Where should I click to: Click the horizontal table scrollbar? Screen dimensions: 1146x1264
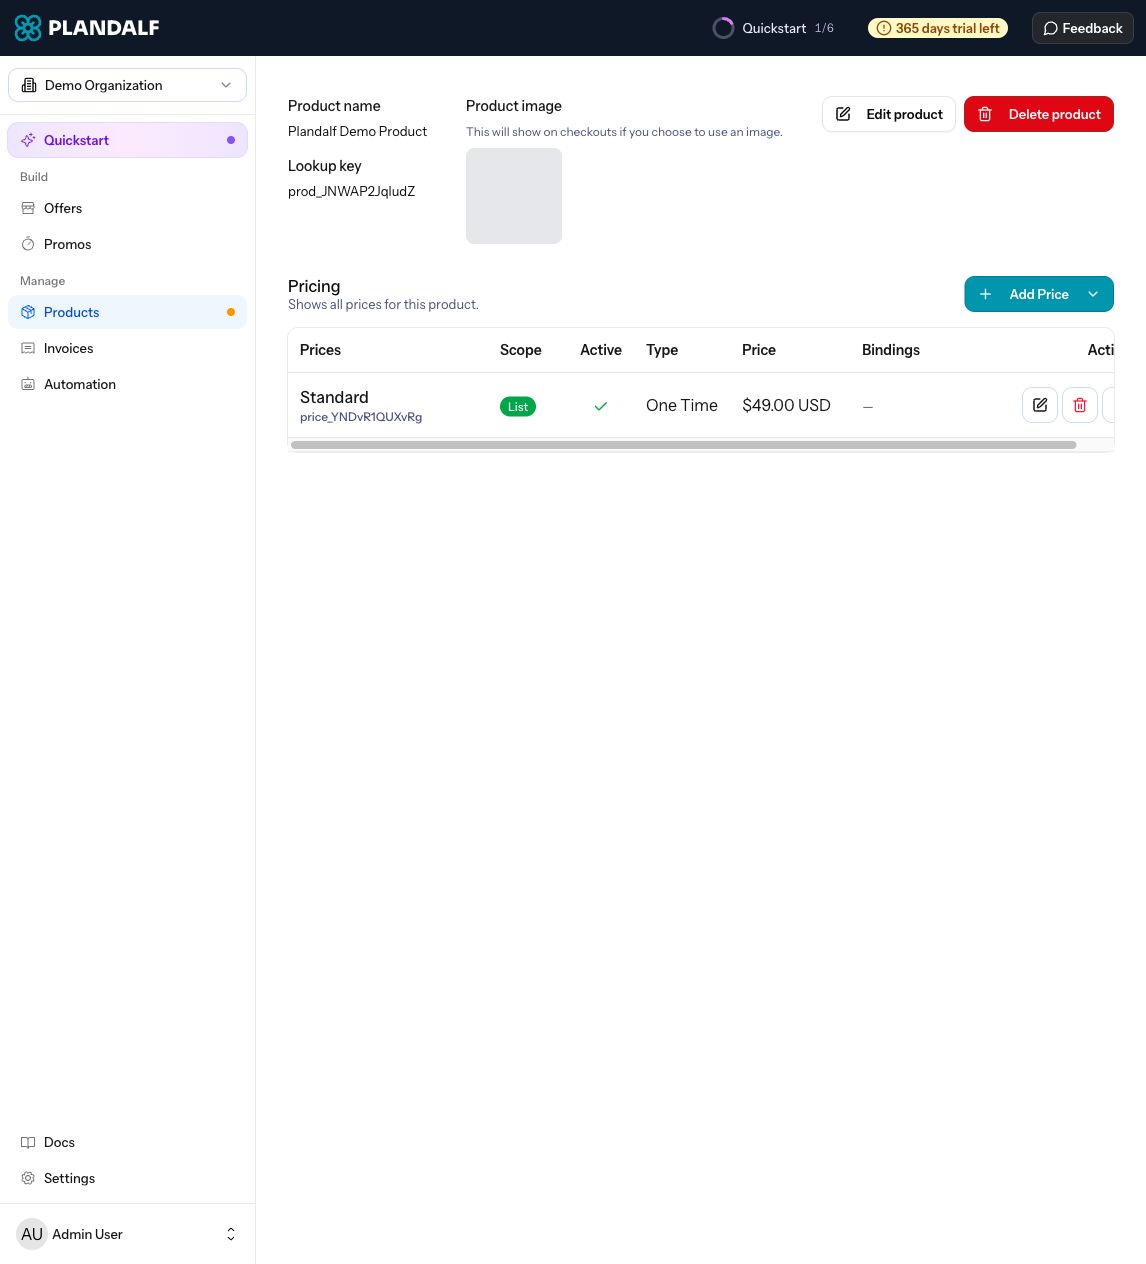click(683, 445)
